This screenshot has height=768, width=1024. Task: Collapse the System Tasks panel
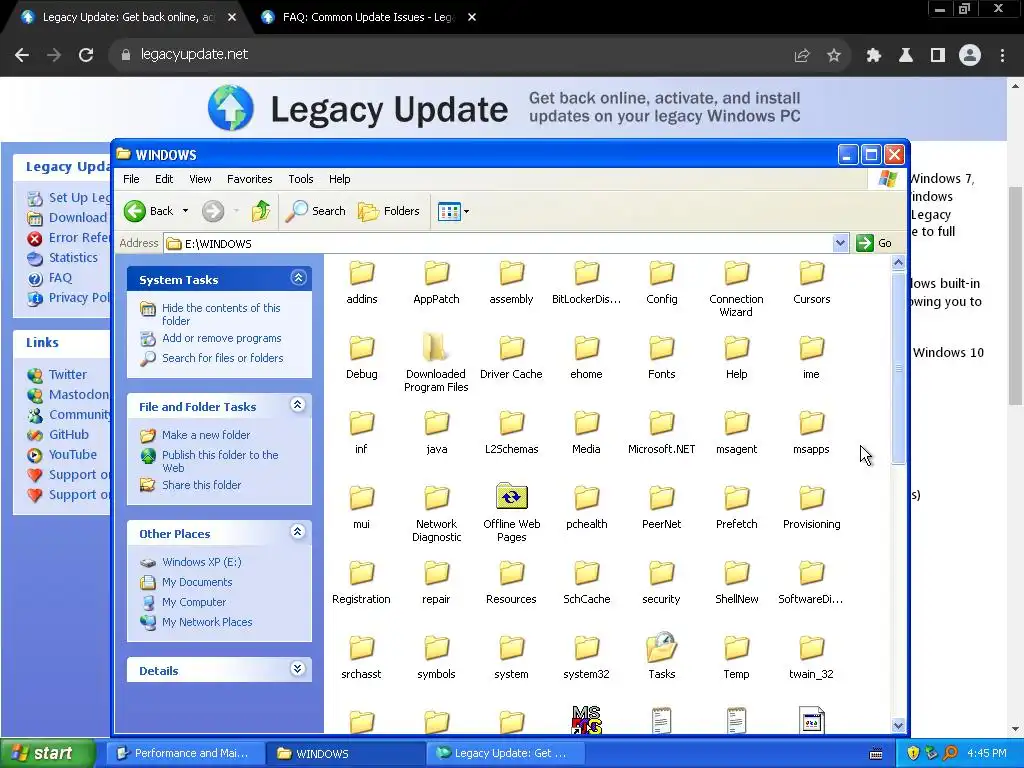click(298, 278)
